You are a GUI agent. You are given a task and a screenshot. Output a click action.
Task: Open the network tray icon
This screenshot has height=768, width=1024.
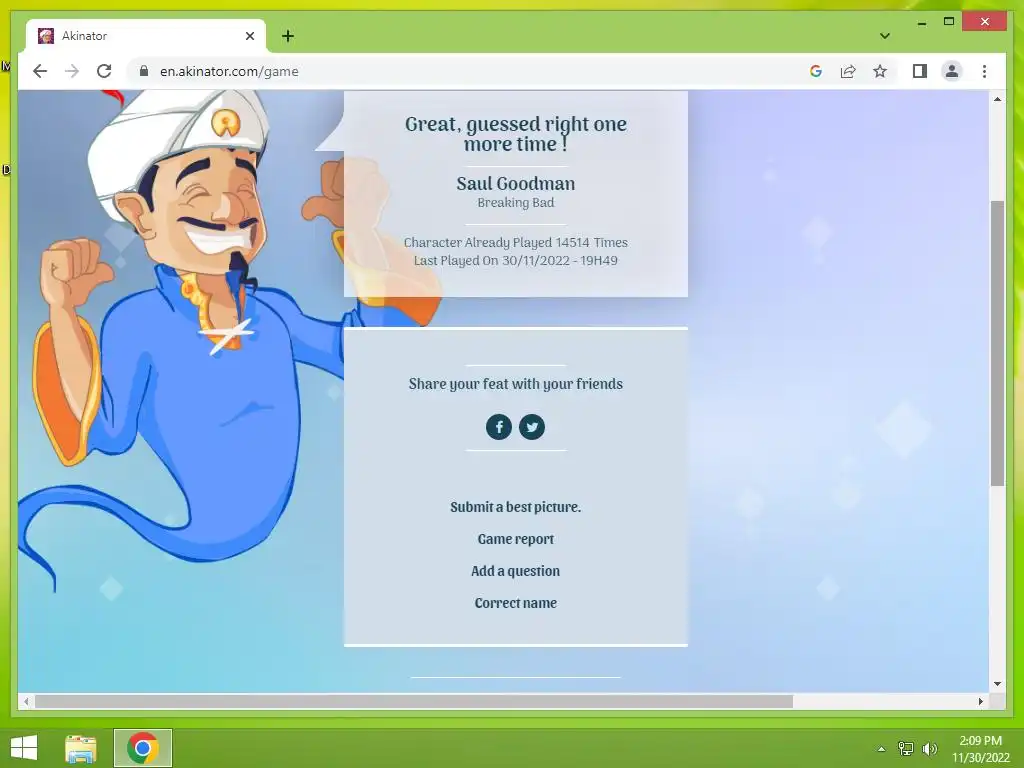click(905, 748)
